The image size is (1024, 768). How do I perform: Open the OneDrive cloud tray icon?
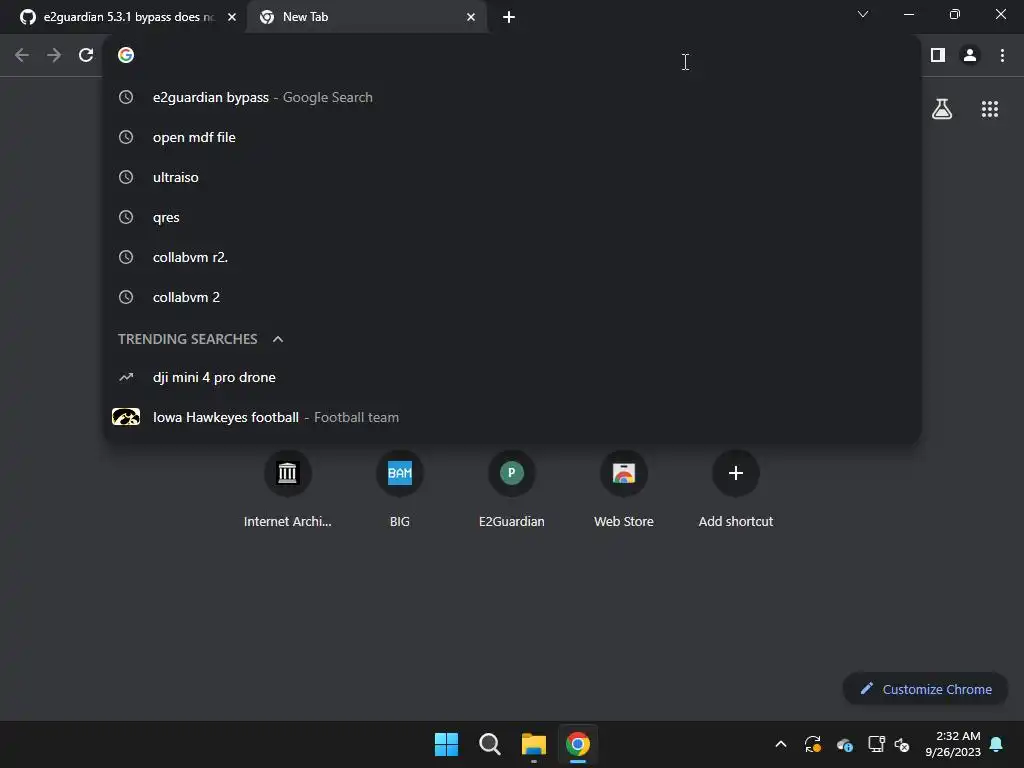pyautogui.click(x=844, y=744)
